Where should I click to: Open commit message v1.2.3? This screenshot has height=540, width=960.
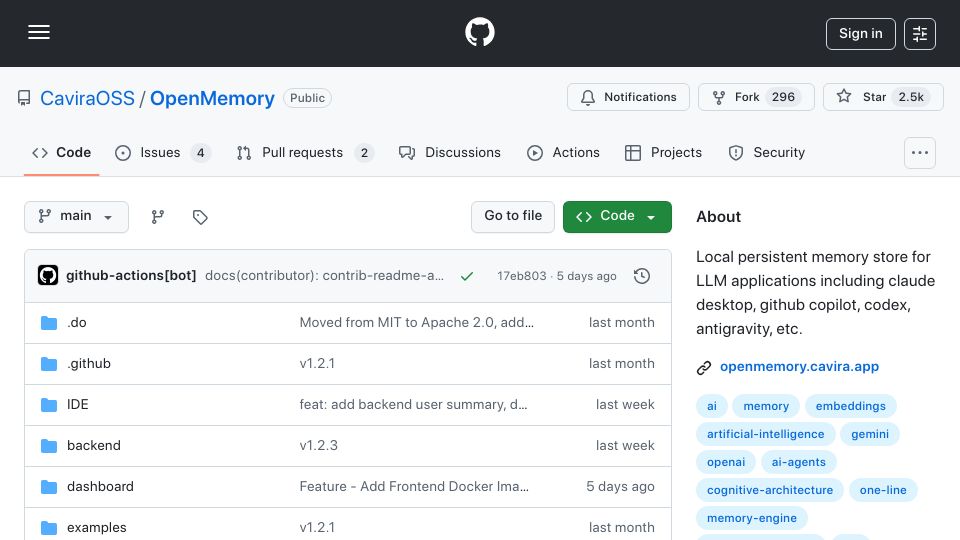(x=318, y=446)
